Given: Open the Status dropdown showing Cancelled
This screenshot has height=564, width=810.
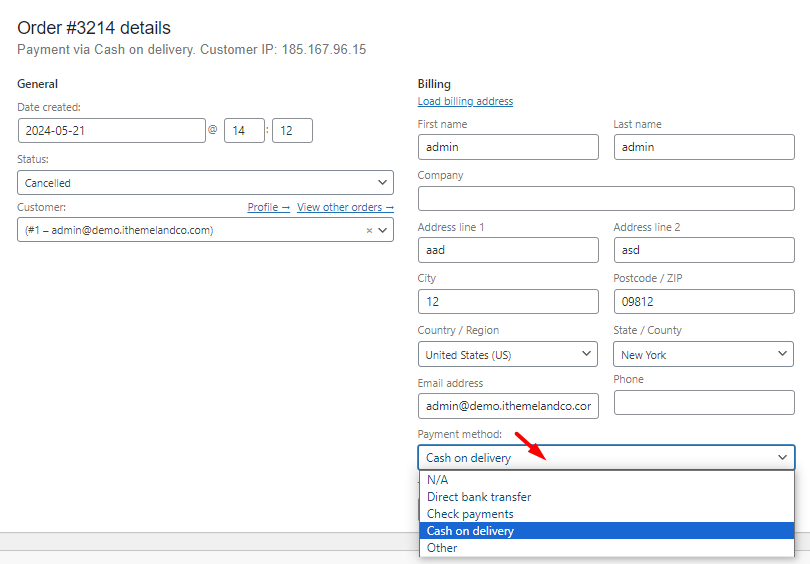Looking at the screenshot, I should click(x=205, y=183).
